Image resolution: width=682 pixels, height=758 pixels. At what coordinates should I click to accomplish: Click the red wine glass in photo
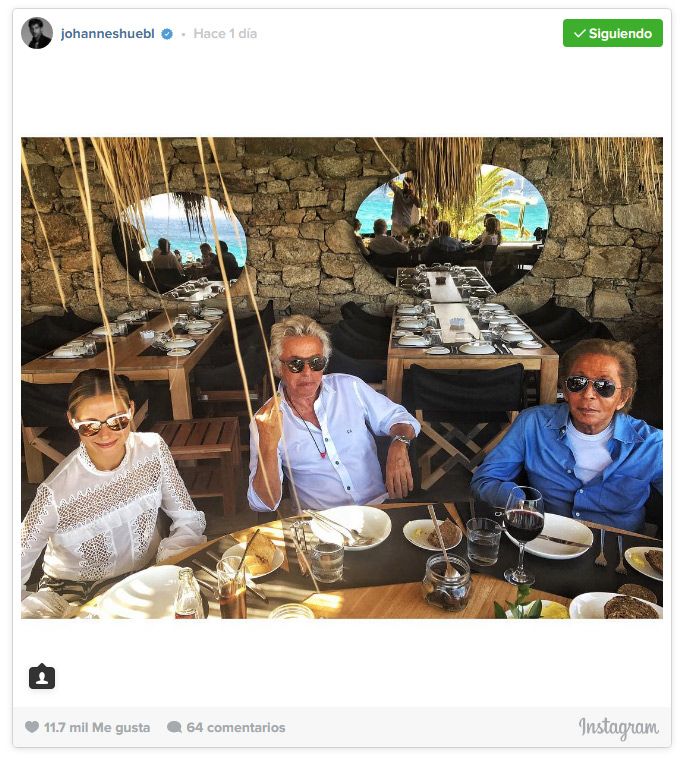pos(523,534)
